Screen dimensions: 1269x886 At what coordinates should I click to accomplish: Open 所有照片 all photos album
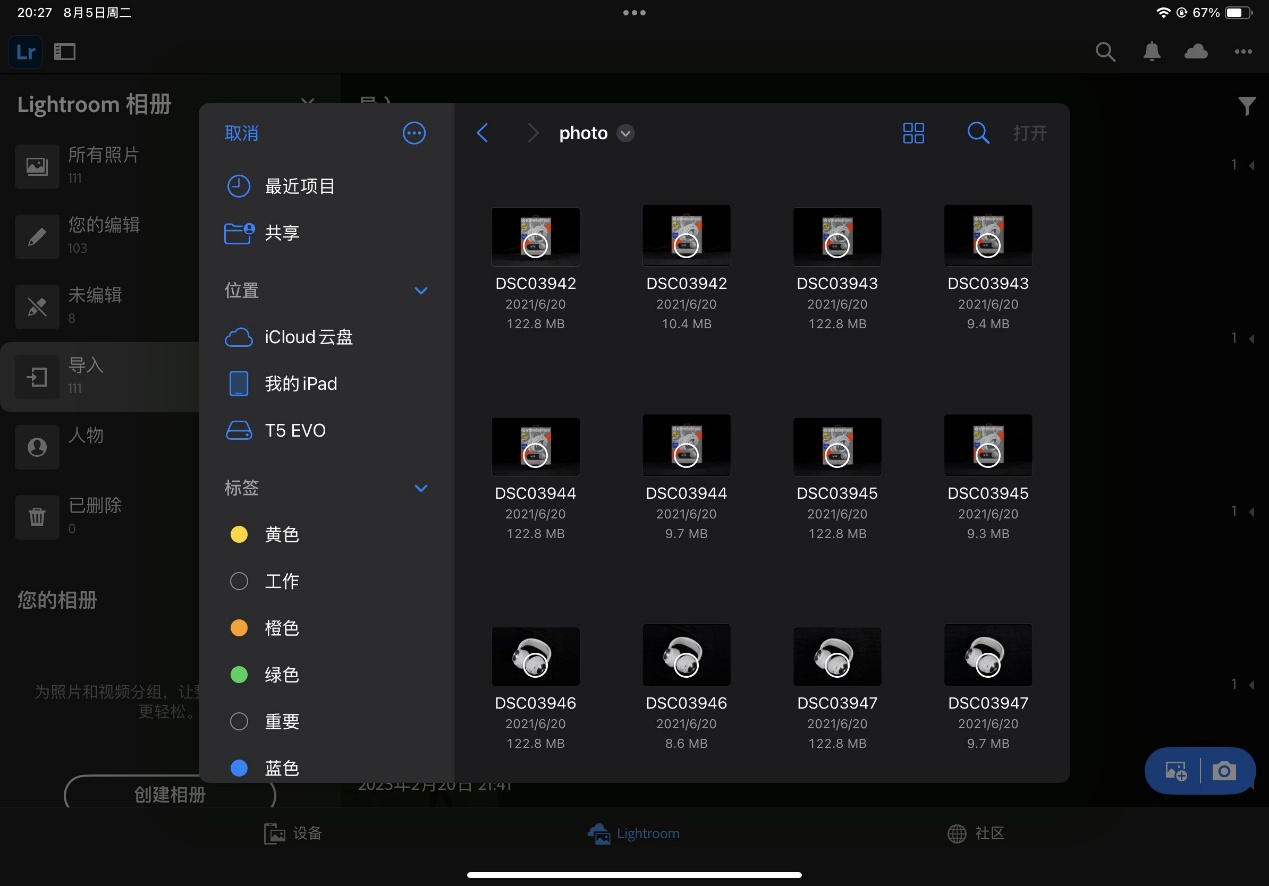pos(100,166)
